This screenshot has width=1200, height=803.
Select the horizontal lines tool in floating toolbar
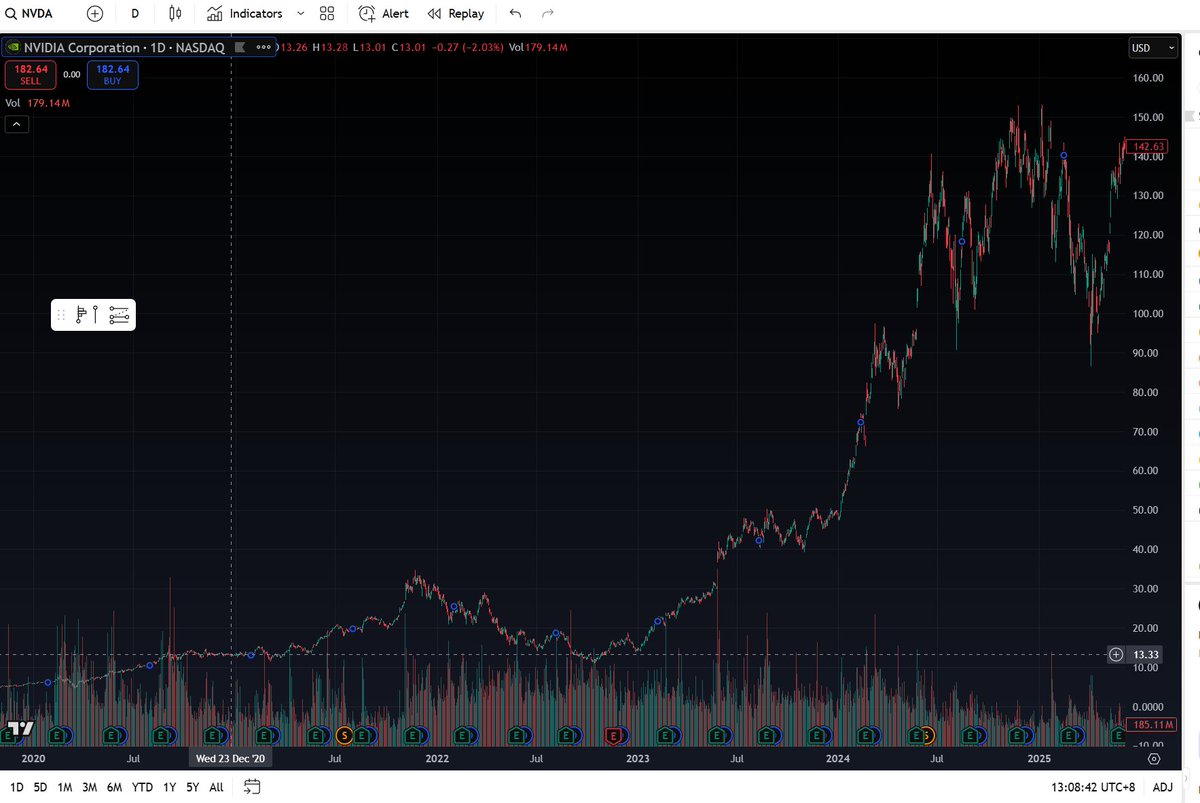119,315
